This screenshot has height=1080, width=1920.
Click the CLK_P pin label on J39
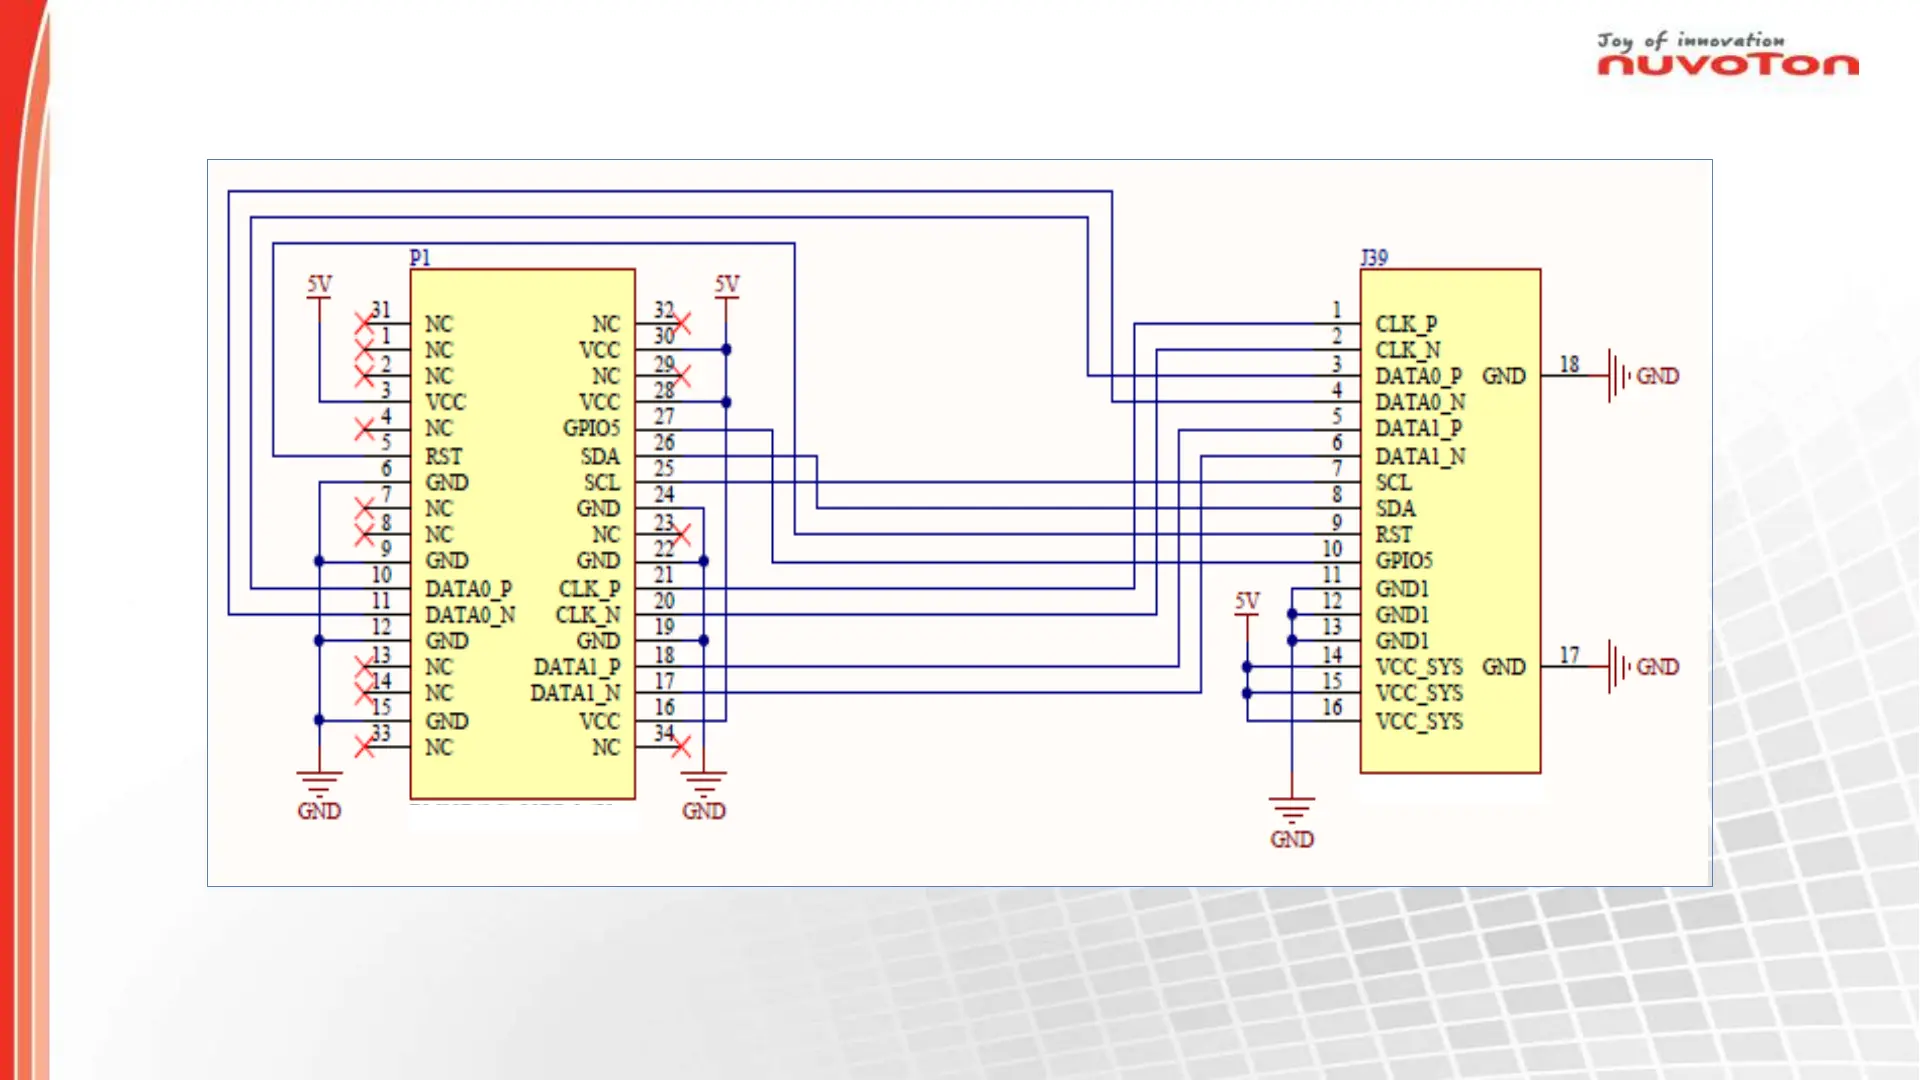(x=1406, y=324)
